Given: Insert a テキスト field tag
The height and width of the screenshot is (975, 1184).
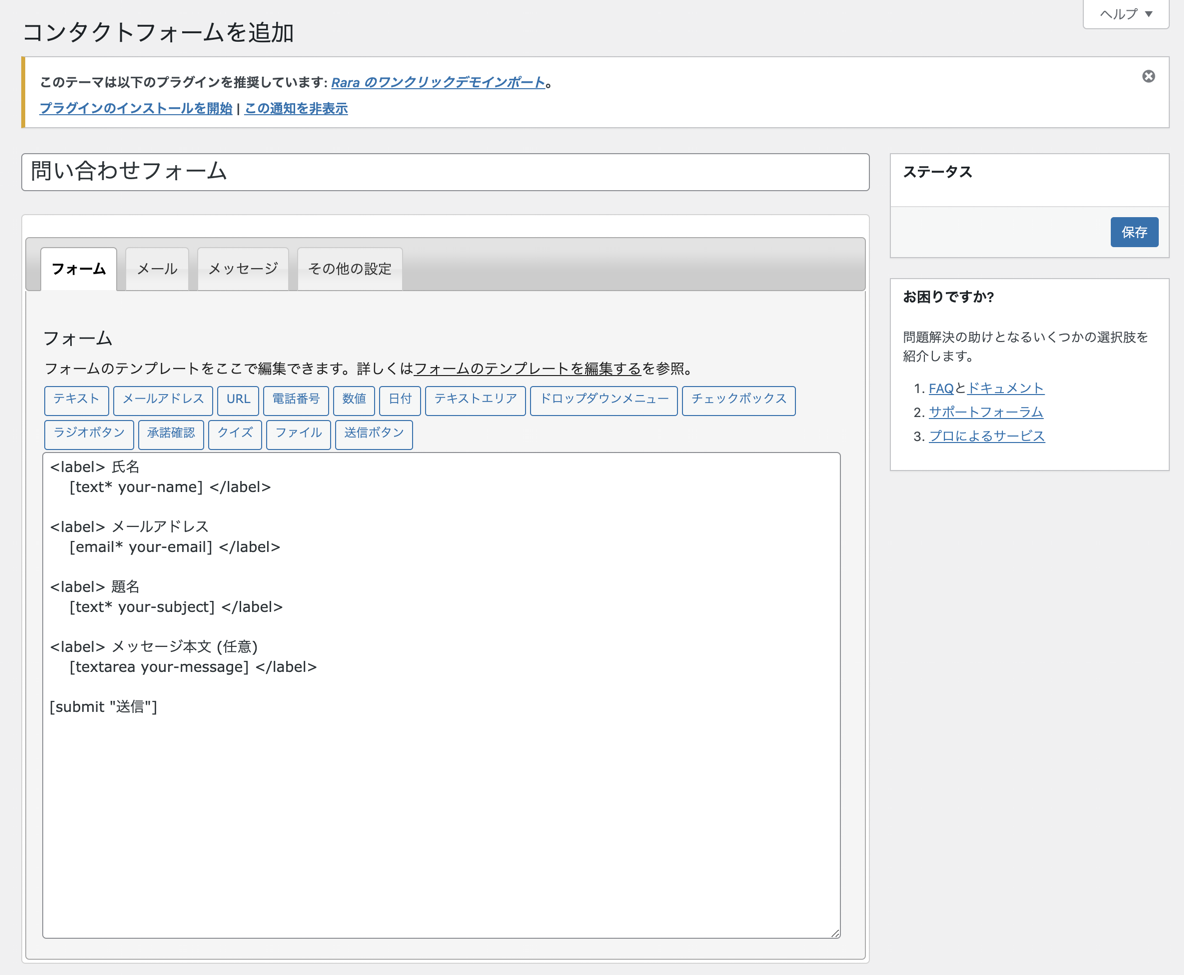Looking at the screenshot, I should pos(76,400).
